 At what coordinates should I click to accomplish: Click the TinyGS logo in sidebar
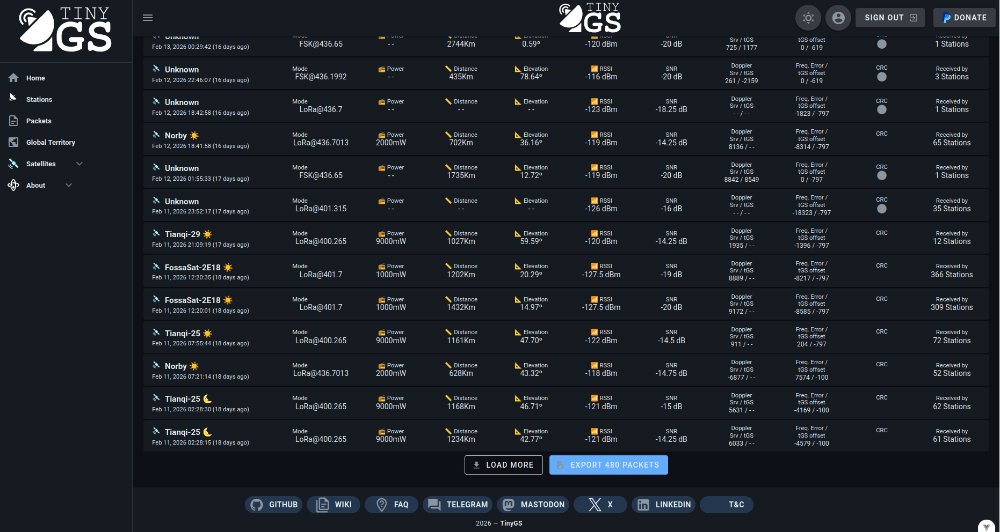click(x=65, y=29)
